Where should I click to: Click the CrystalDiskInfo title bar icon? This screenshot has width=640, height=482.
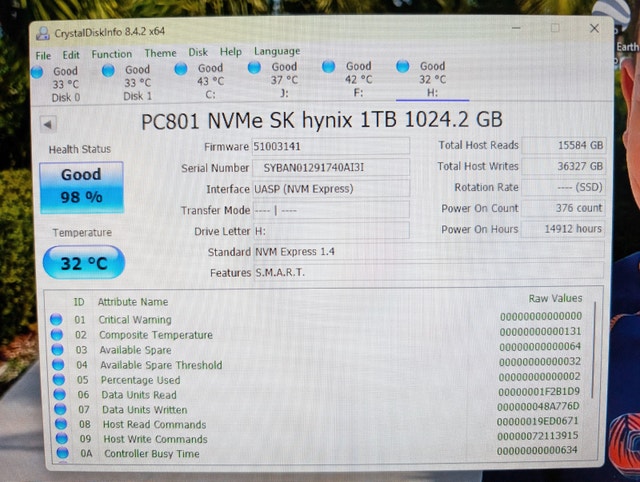click(x=43, y=33)
